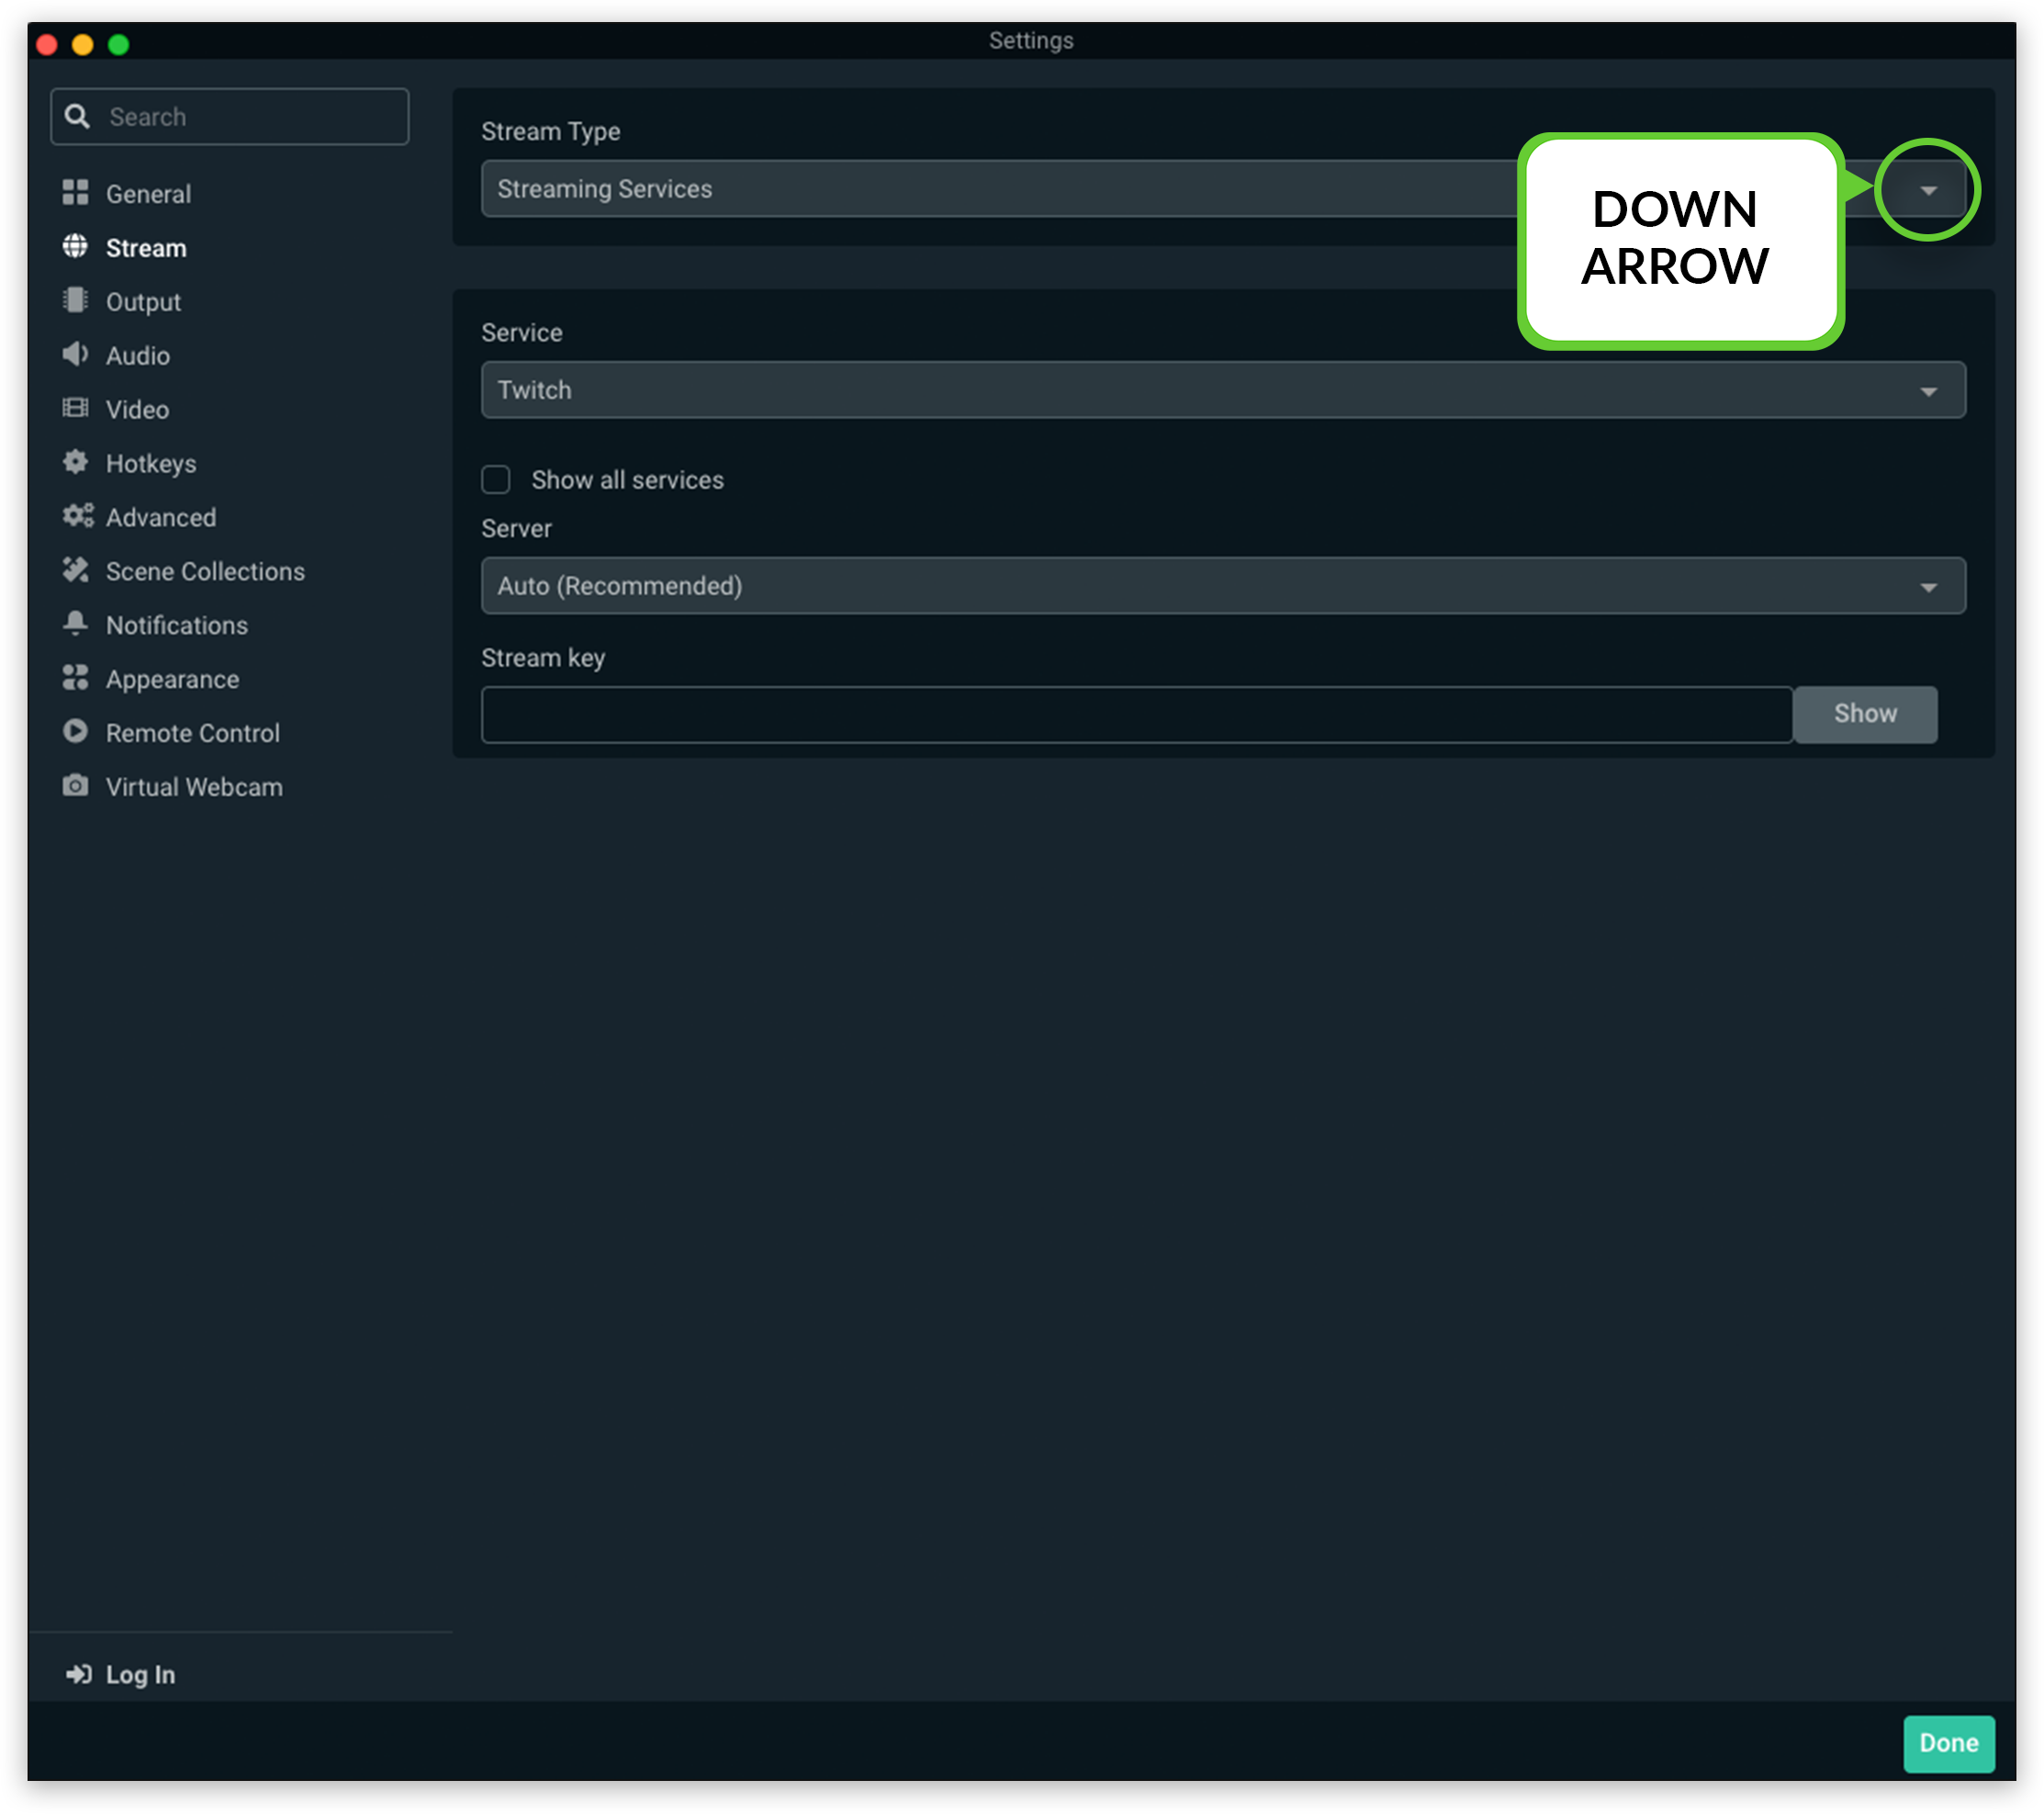The width and height of the screenshot is (2044, 1814).
Task: Click the Stream key input field
Action: 1138,715
